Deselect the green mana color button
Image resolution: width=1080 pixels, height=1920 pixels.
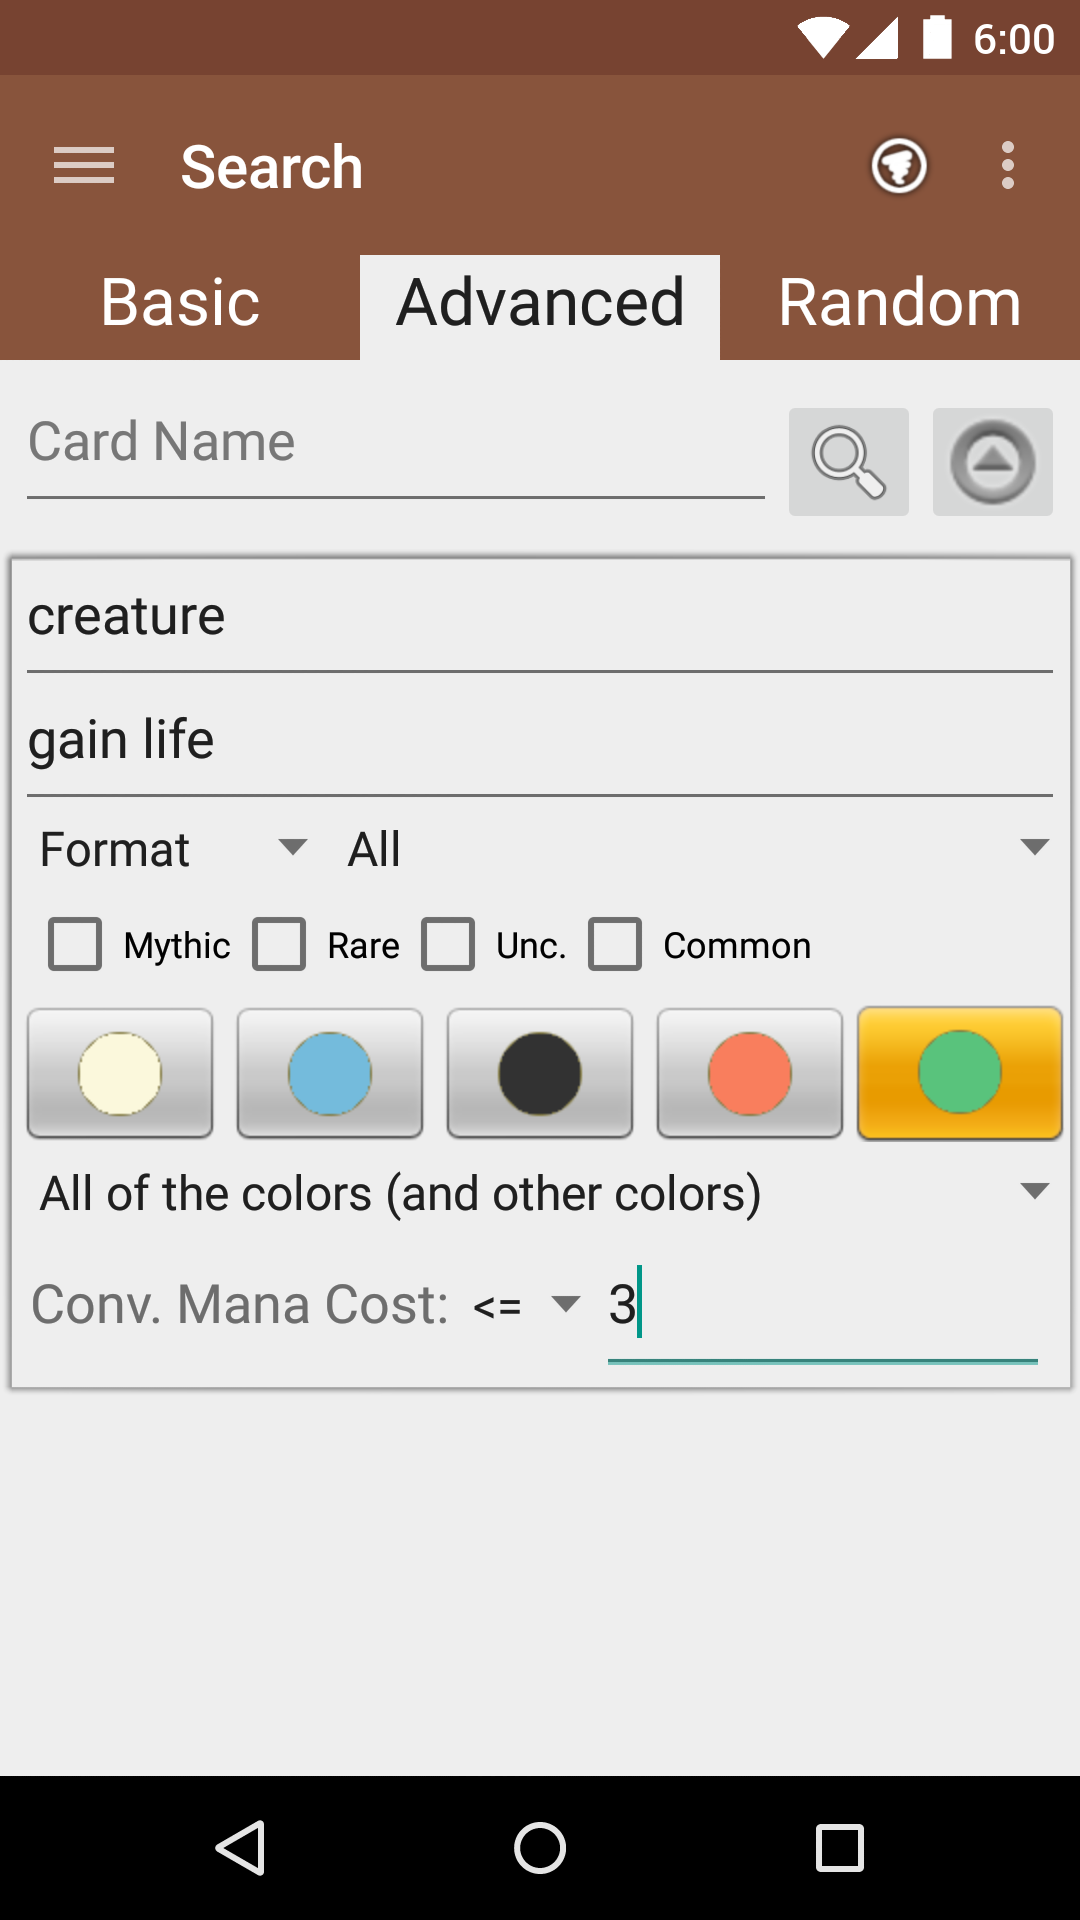click(x=960, y=1073)
